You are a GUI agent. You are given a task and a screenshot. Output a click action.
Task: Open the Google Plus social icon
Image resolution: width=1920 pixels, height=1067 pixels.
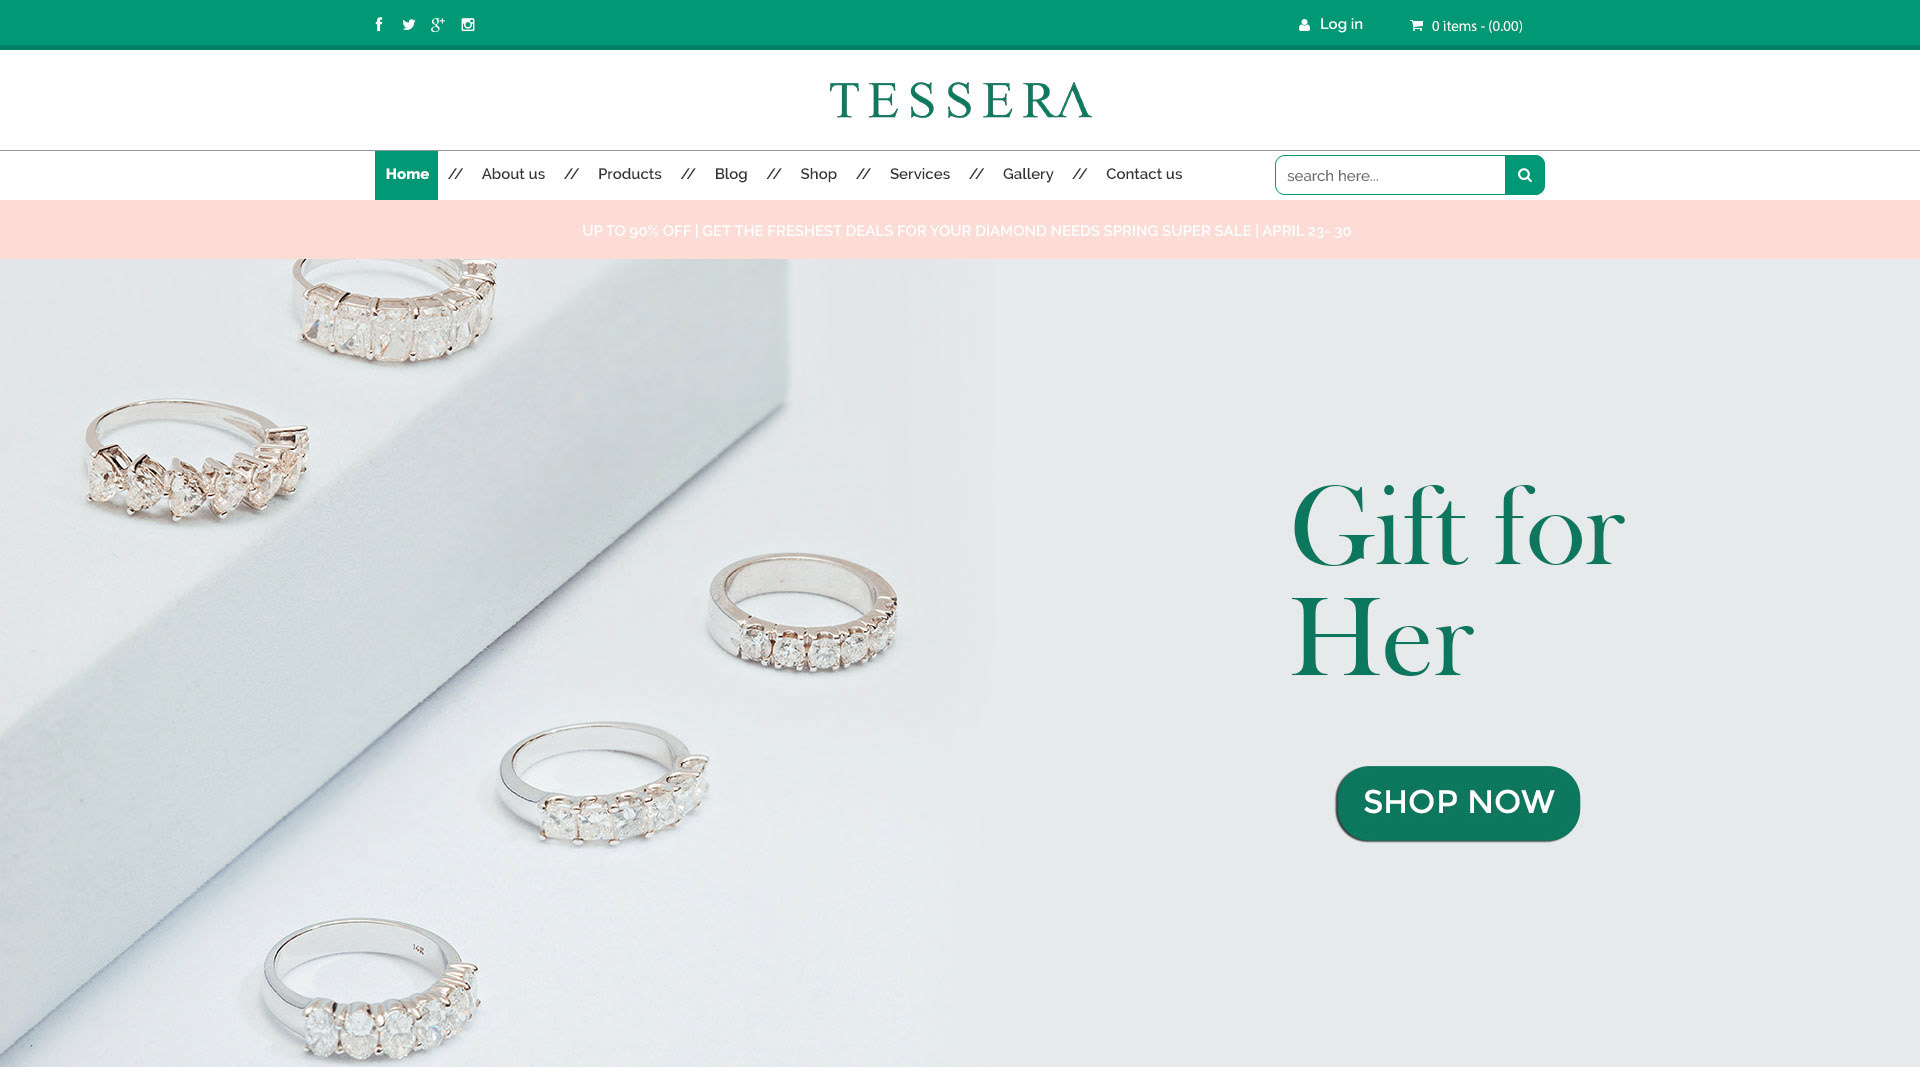(437, 25)
